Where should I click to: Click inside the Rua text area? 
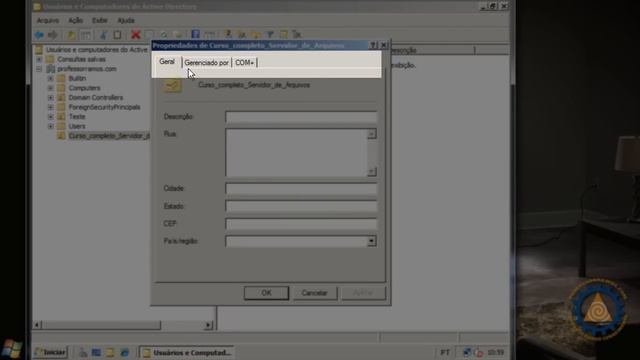[296, 153]
